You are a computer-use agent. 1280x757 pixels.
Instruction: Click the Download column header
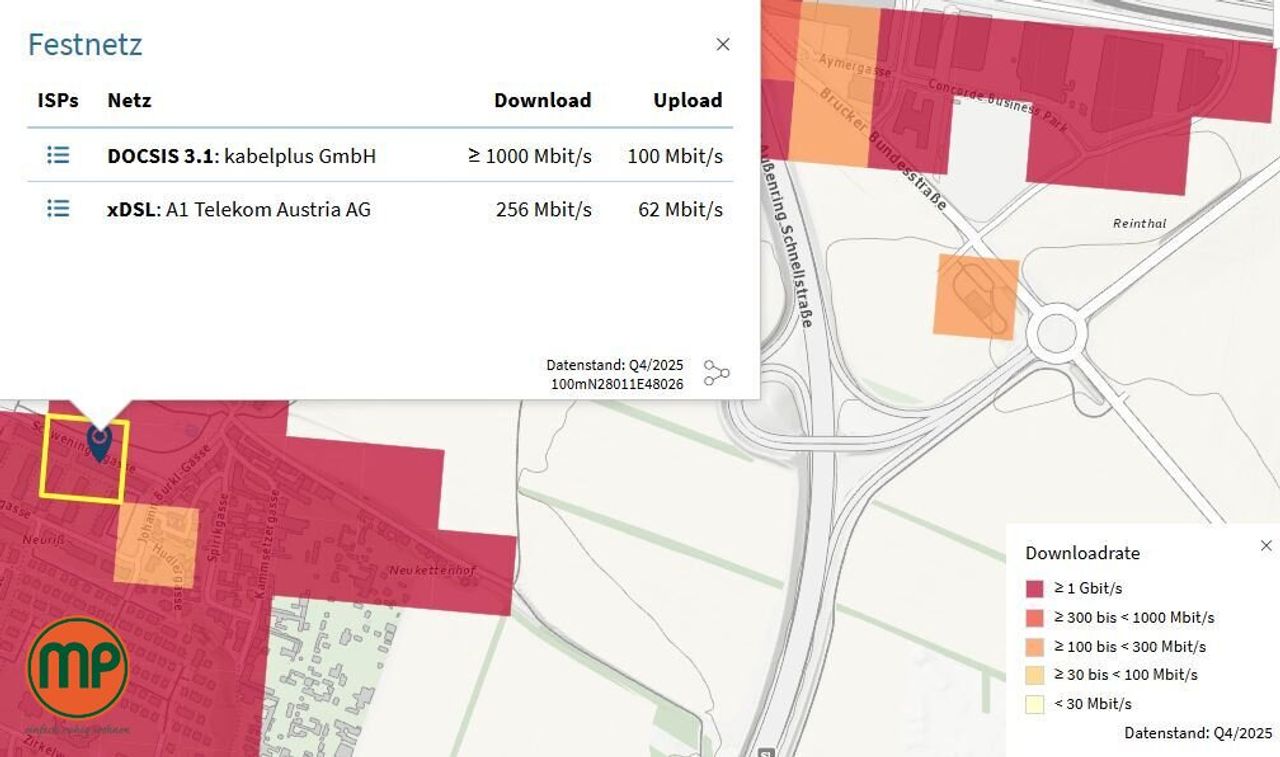543,100
